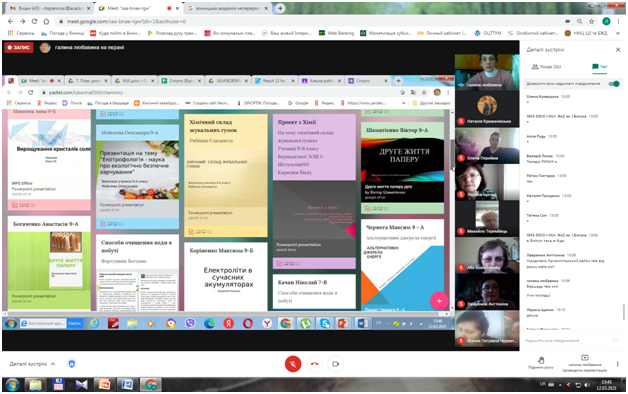
Task: Hang up with the leave call button
Action: pos(314,364)
